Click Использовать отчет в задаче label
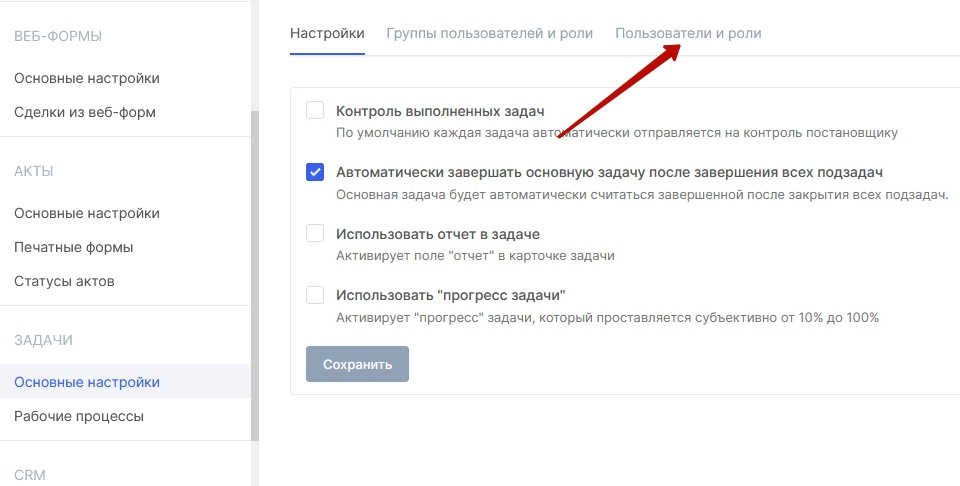 [x=438, y=234]
